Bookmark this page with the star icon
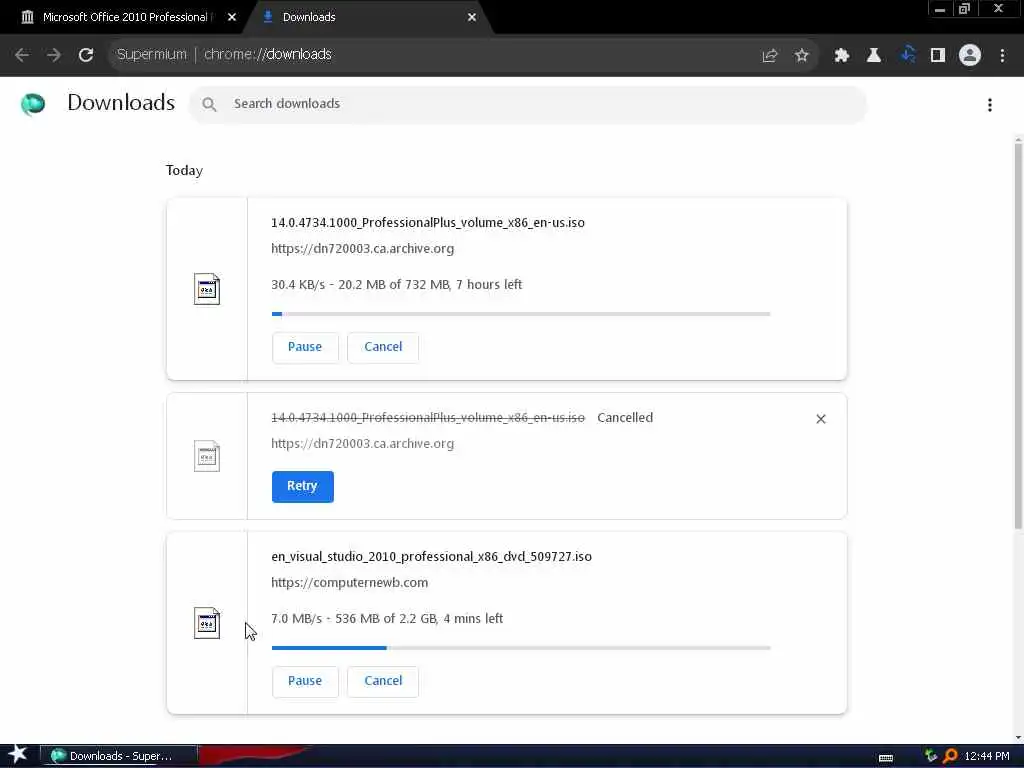Screen dimensions: 1024x768 pyautogui.click(x=802, y=56)
